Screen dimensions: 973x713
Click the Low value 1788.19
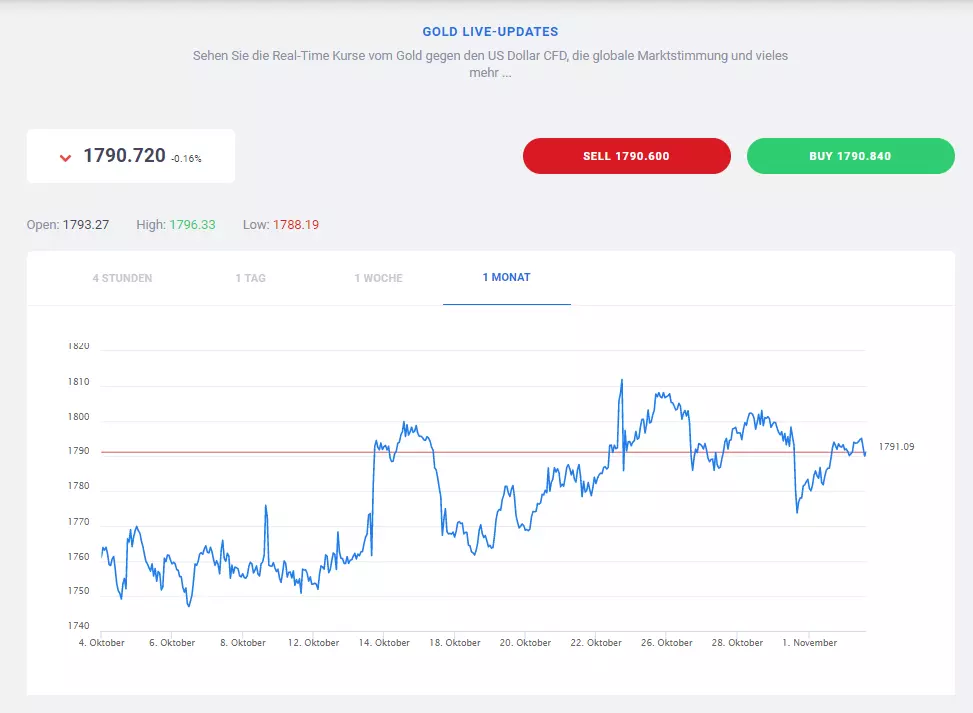point(296,225)
